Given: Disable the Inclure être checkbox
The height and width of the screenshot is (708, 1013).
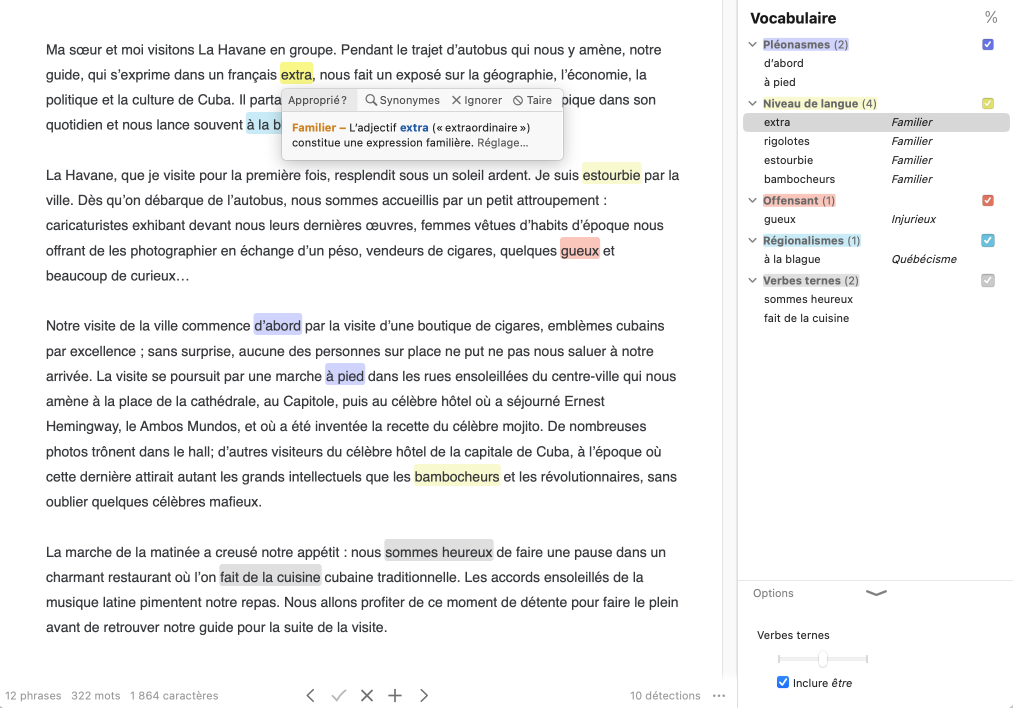Looking at the screenshot, I should point(783,683).
